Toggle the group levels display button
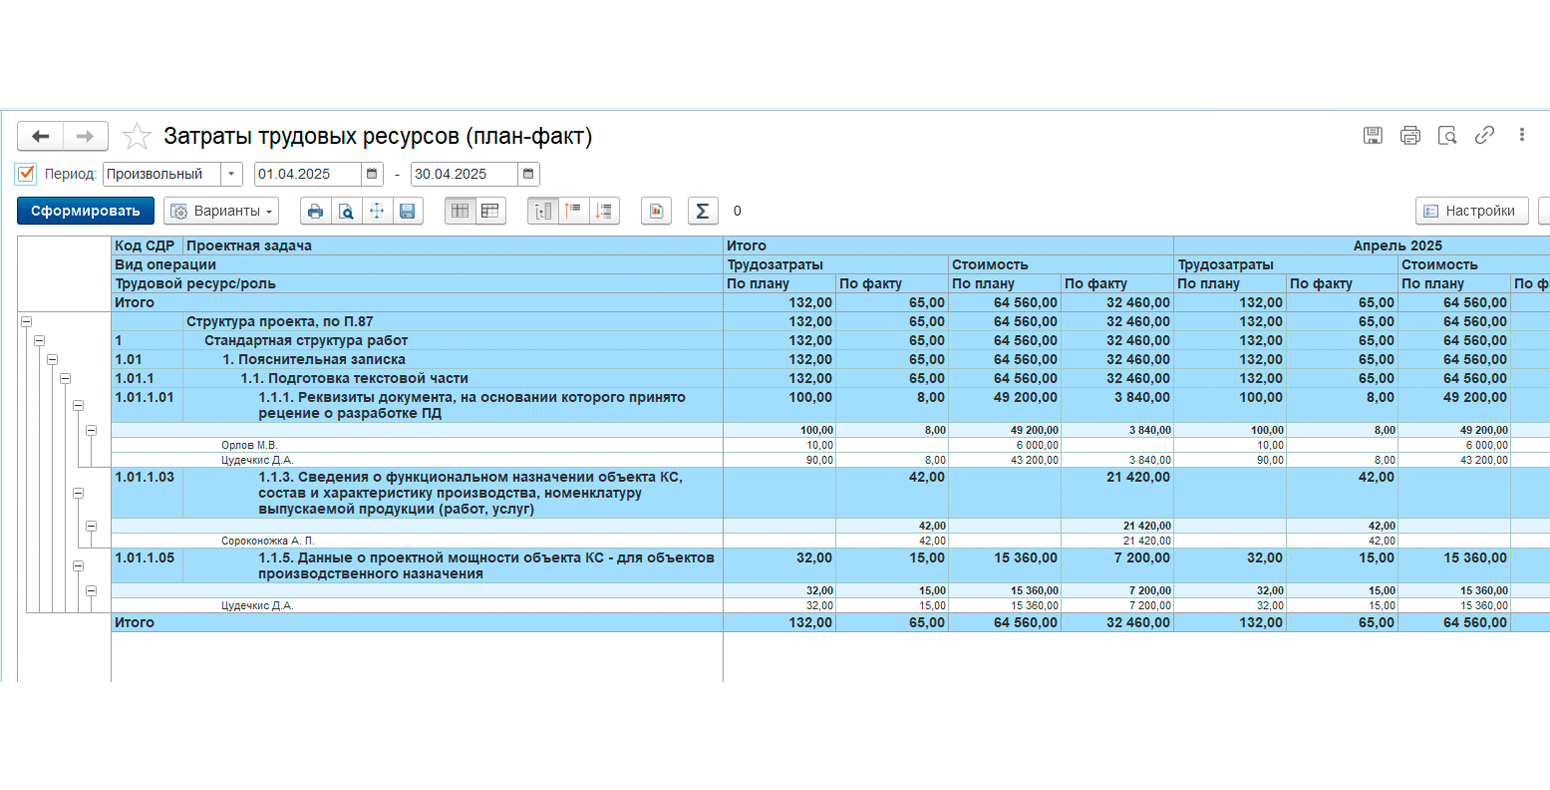 (542, 211)
